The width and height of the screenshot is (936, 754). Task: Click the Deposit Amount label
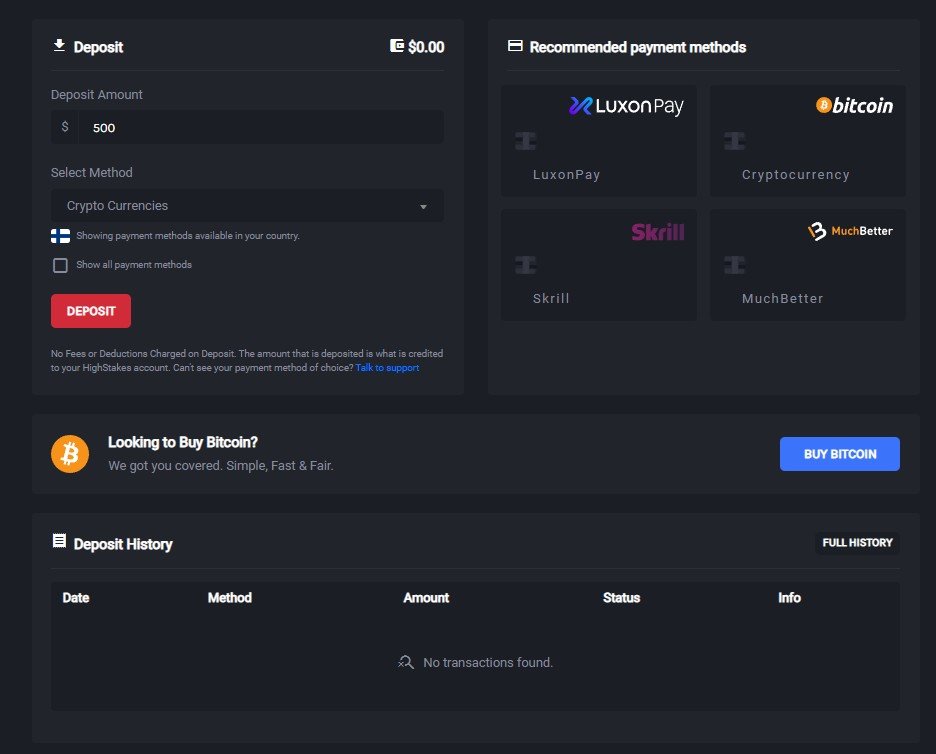(x=97, y=94)
